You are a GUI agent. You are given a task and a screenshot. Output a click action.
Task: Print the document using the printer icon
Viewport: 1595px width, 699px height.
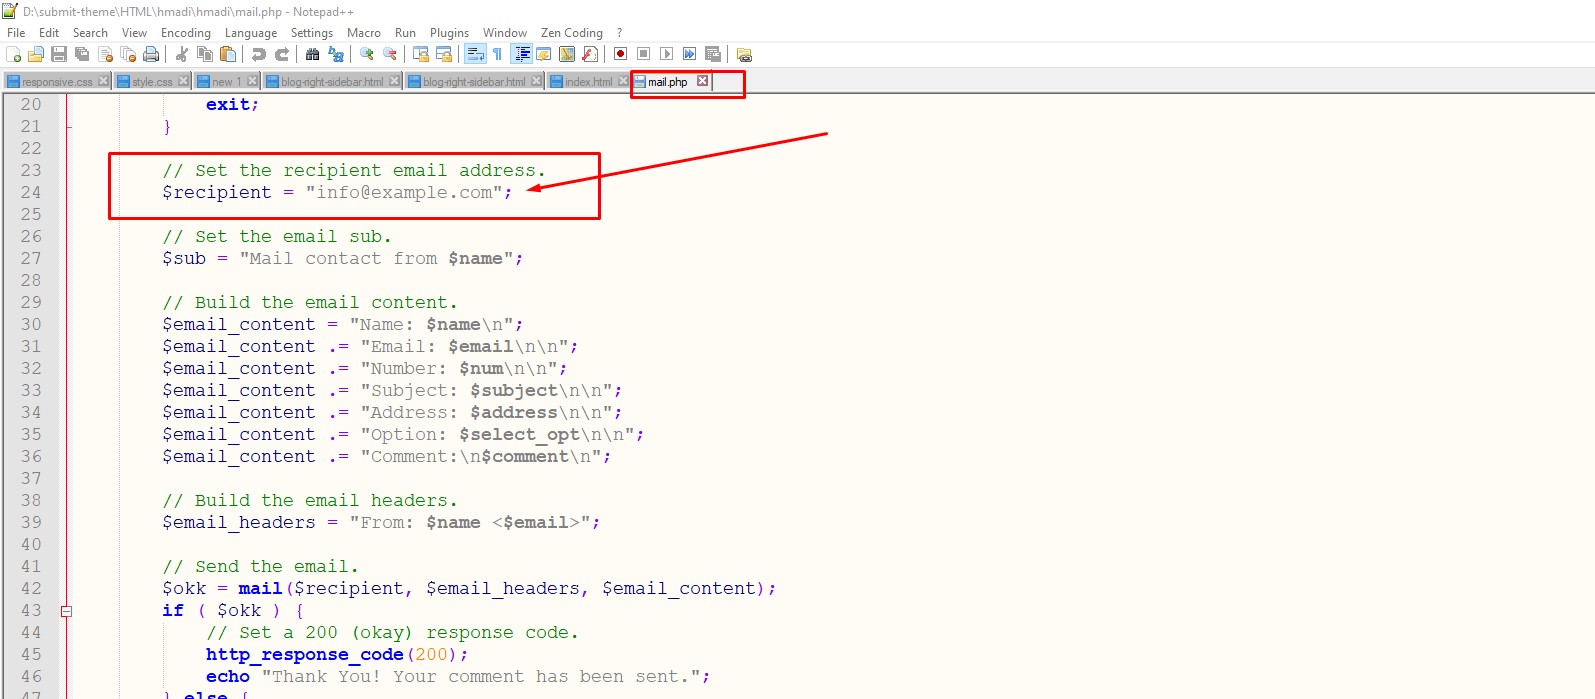click(x=151, y=54)
